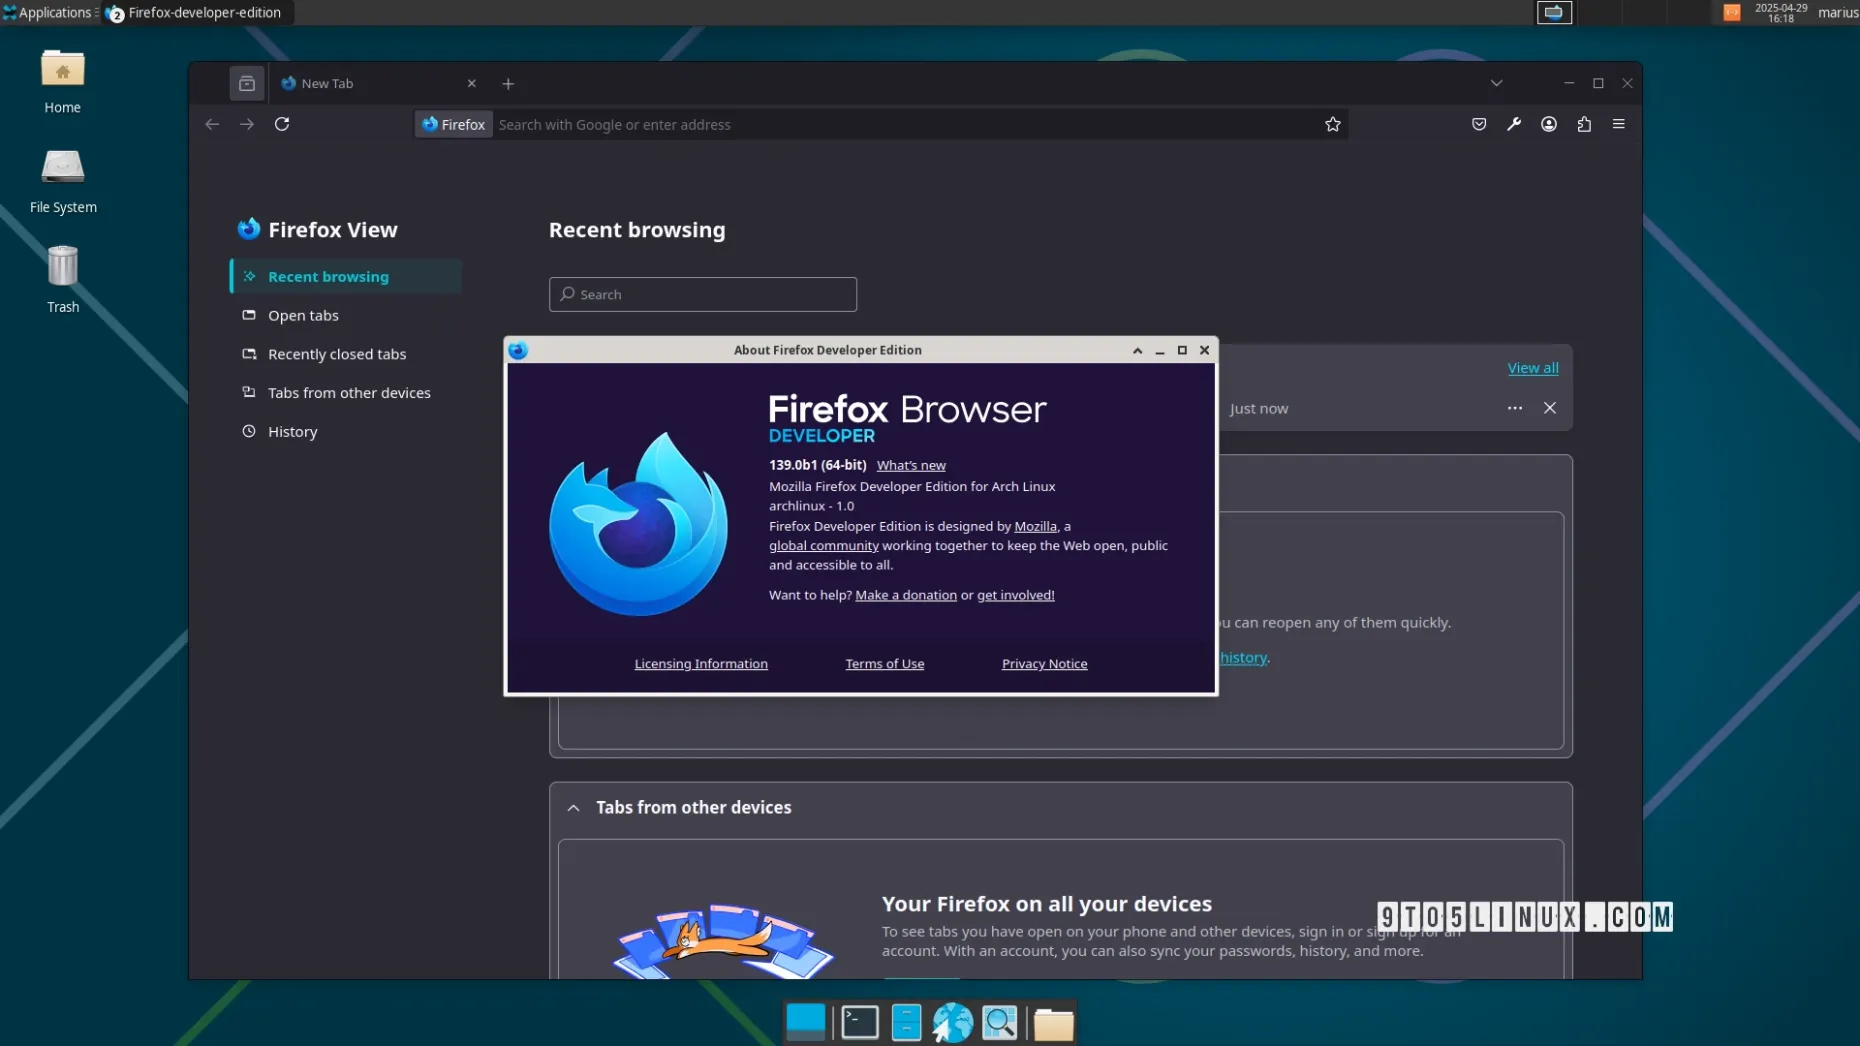The width and height of the screenshot is (1860, 1046).
Task: Open Mozilla link in About dialog
Action: click(x=1035, y=526)
